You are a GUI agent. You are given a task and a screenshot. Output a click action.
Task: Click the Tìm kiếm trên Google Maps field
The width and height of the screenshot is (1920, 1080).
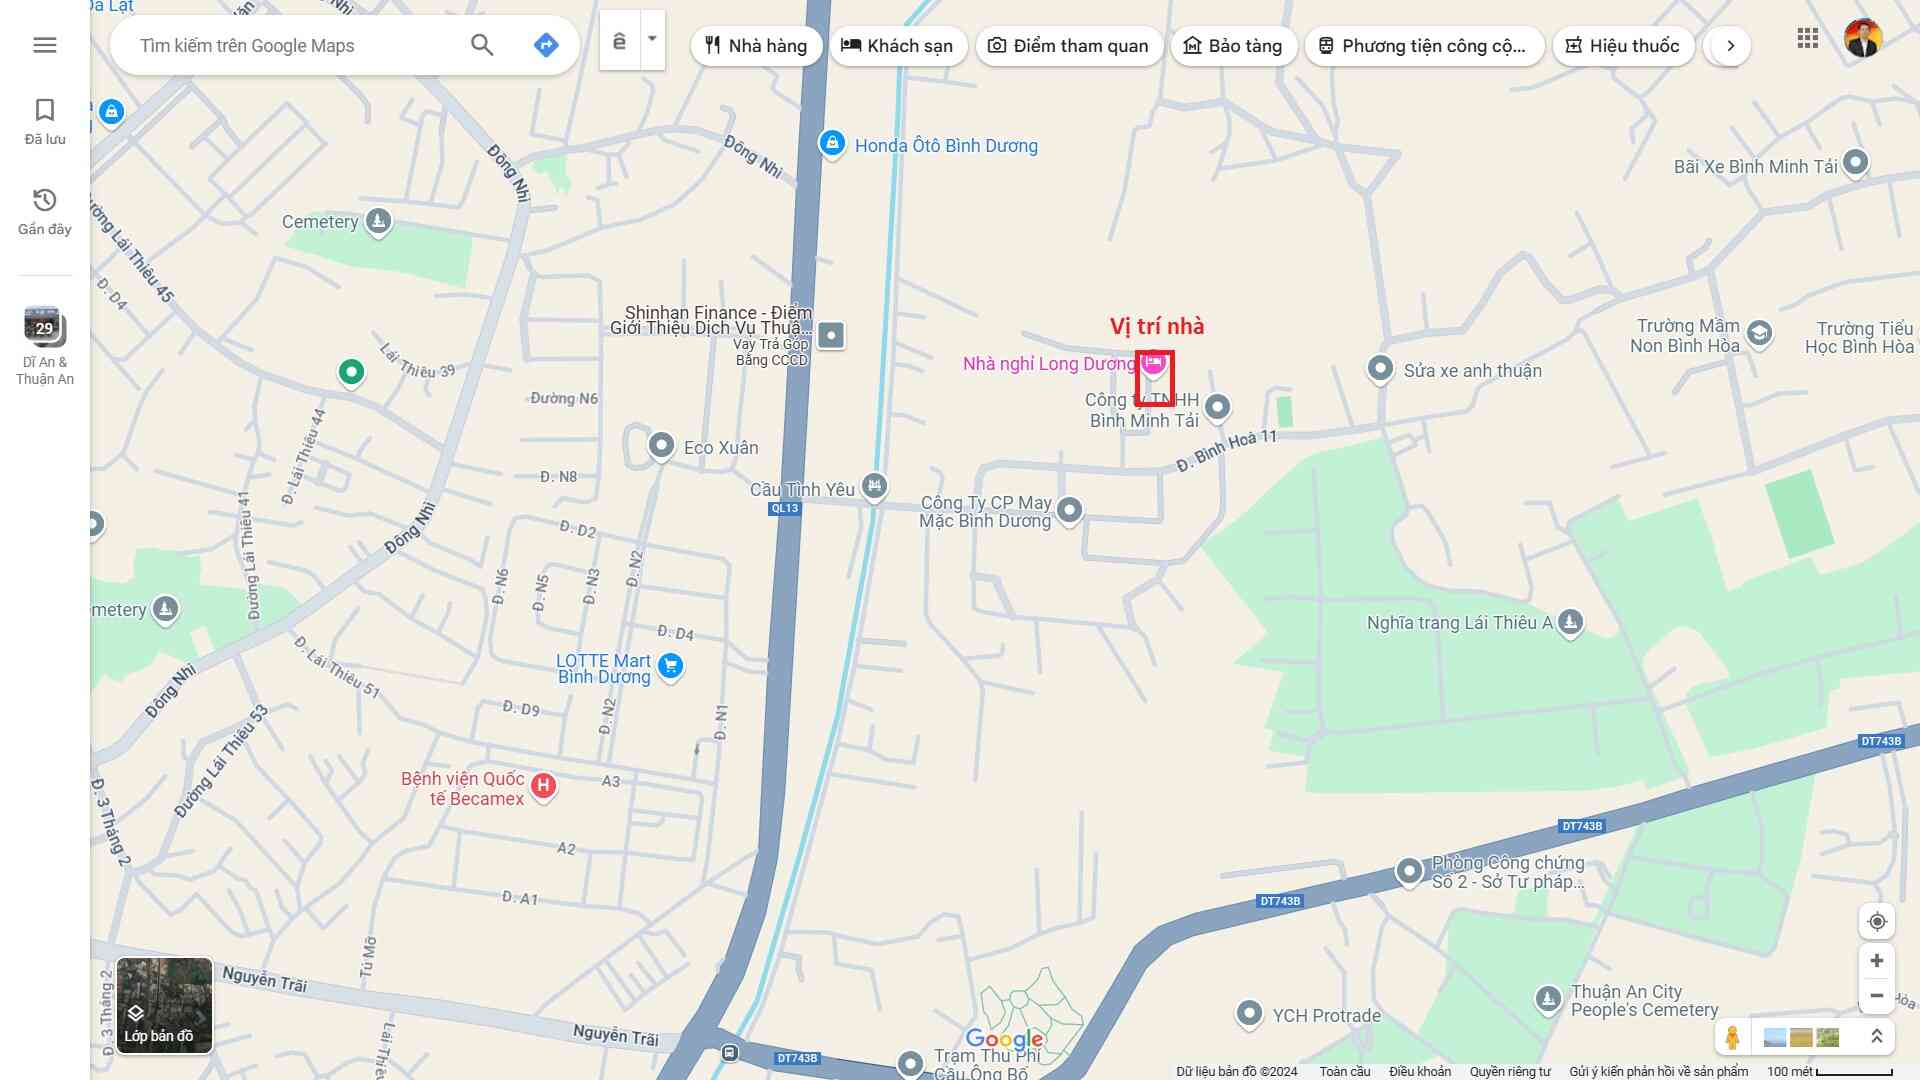290,46
